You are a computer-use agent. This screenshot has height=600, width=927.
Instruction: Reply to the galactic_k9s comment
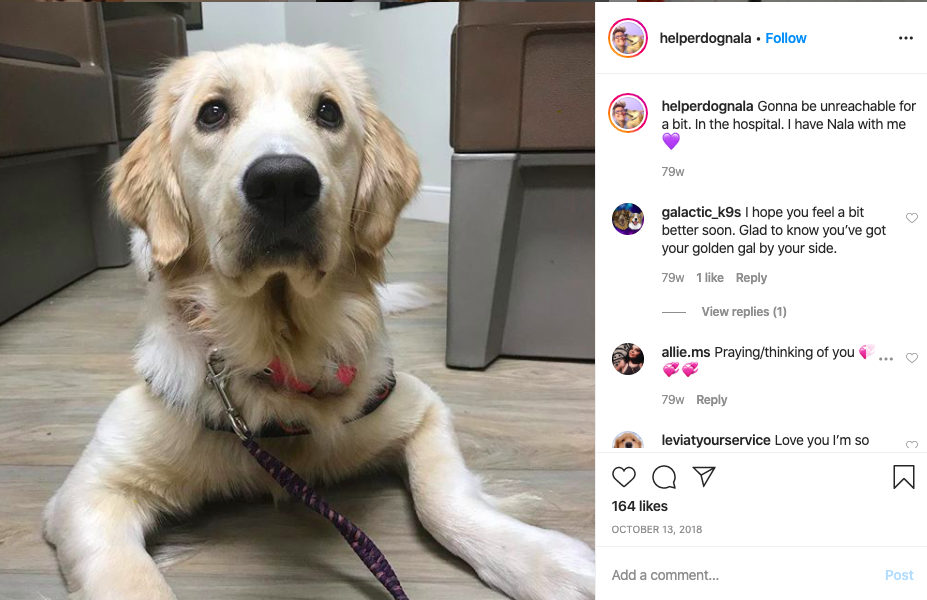[x=751, y=277]
